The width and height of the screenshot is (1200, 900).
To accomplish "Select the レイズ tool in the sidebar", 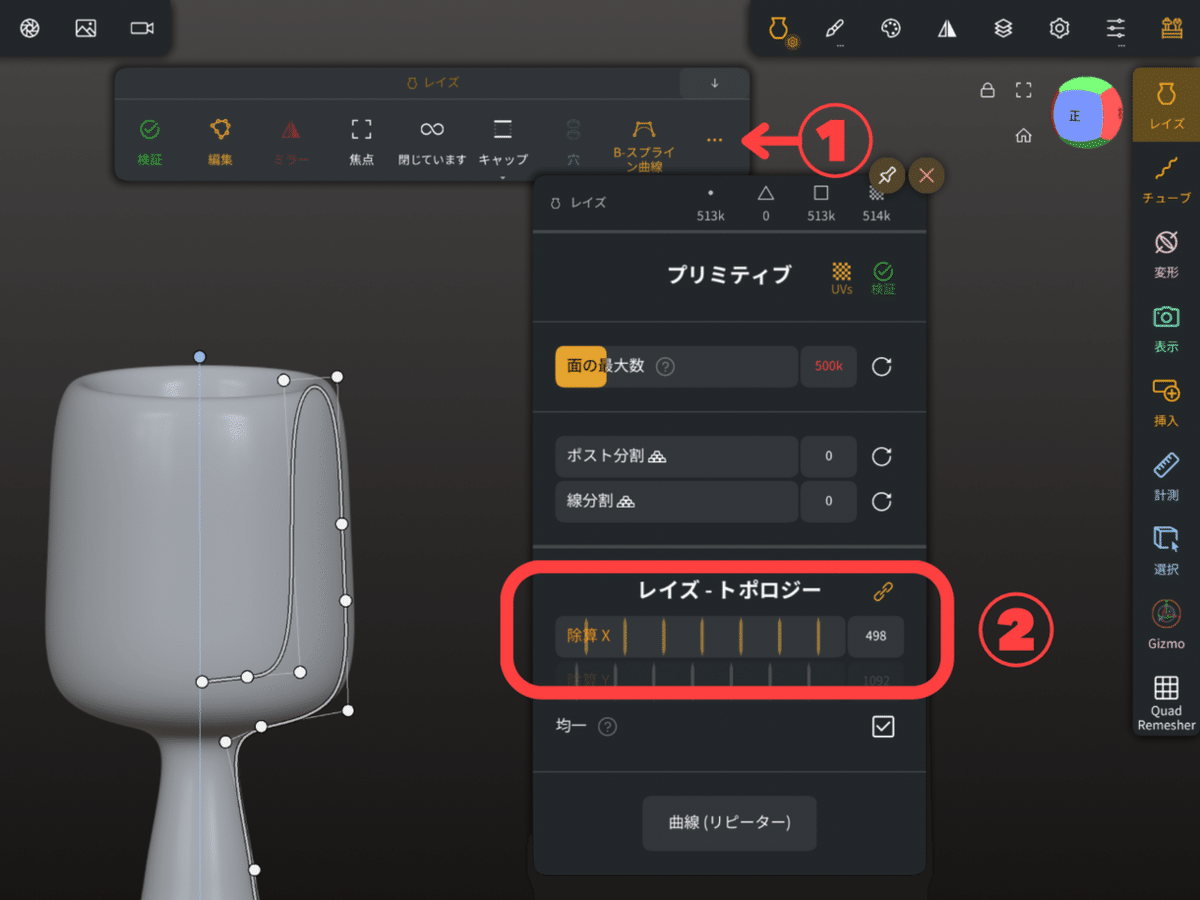I will (1166, 105).
